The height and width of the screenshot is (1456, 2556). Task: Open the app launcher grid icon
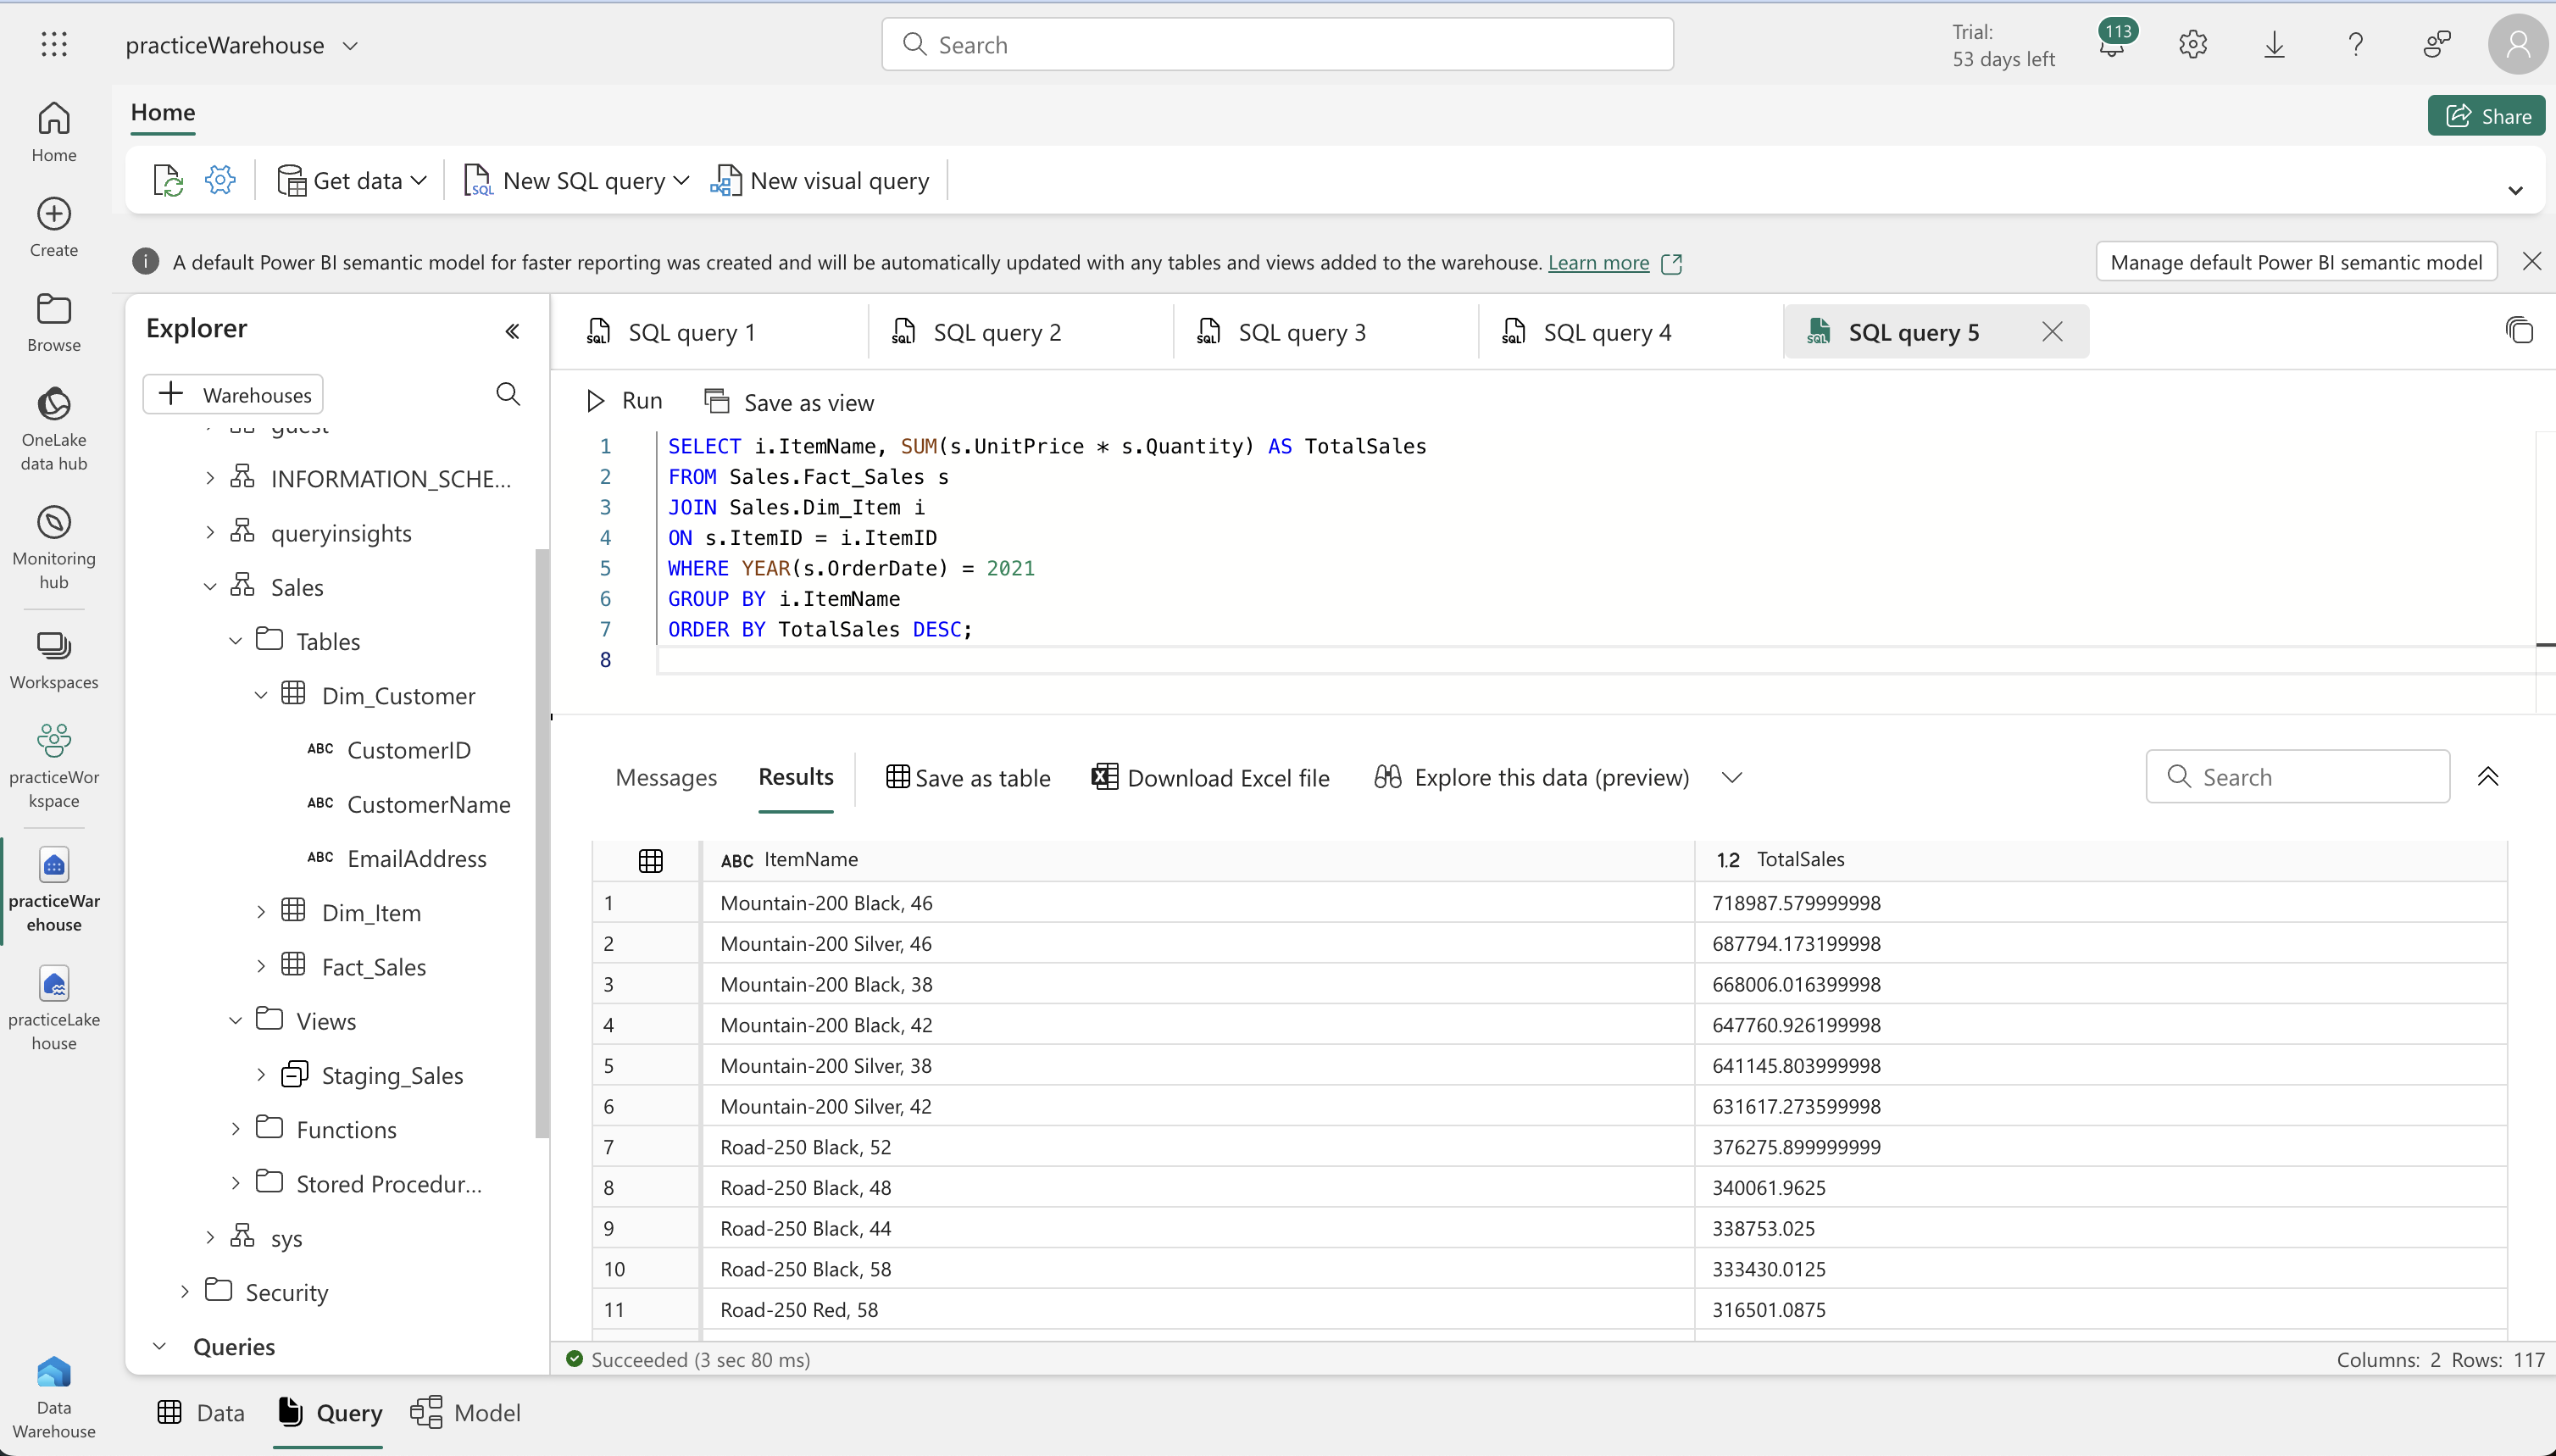coord(54,44)
